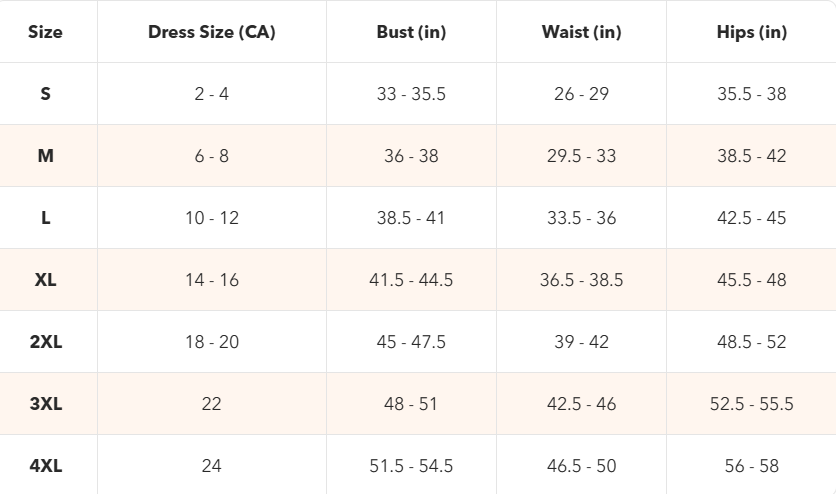The image size is (836, 494).
Task: Click the Dress Size (CA) header
Action: 212,32
